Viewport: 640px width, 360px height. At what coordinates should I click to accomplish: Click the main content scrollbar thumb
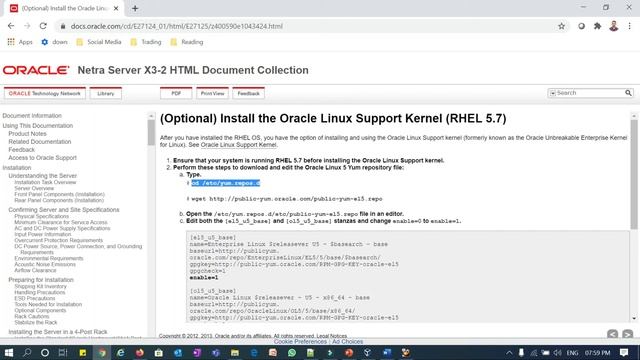(x=633, y=174)
